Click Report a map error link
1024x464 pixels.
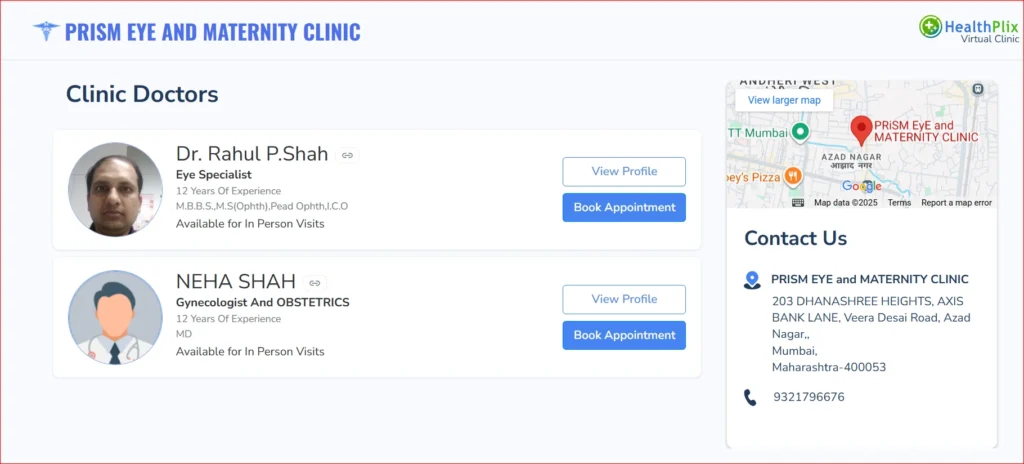pyautogui.click(x=956, y=203)
